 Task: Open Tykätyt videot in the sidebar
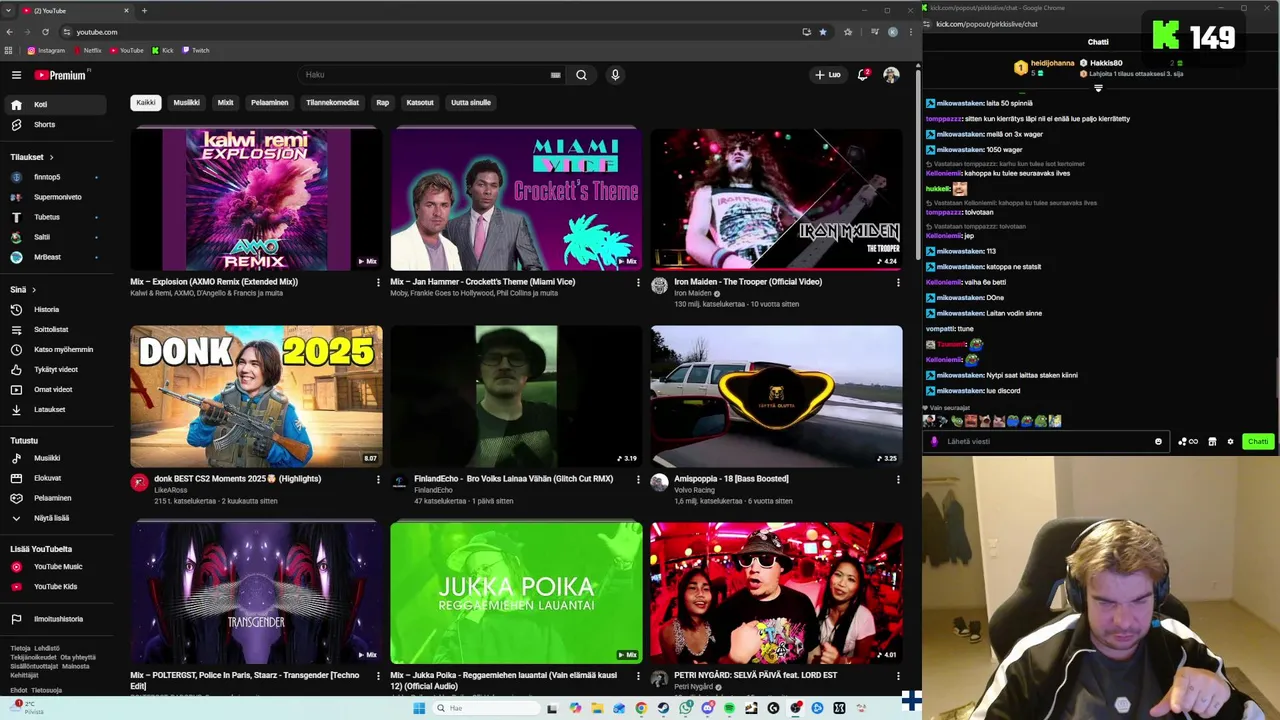pos(56,370)
